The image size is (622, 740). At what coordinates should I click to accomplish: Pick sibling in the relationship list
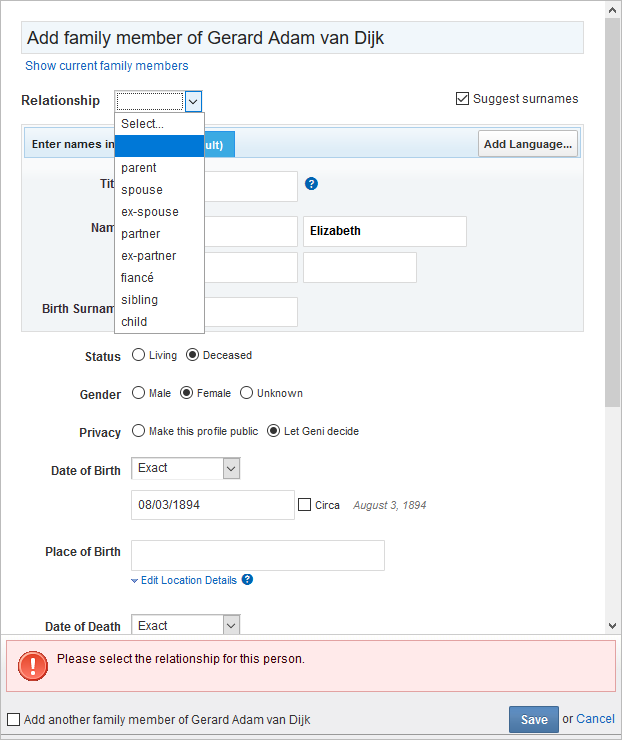click(x=140, y=300)
